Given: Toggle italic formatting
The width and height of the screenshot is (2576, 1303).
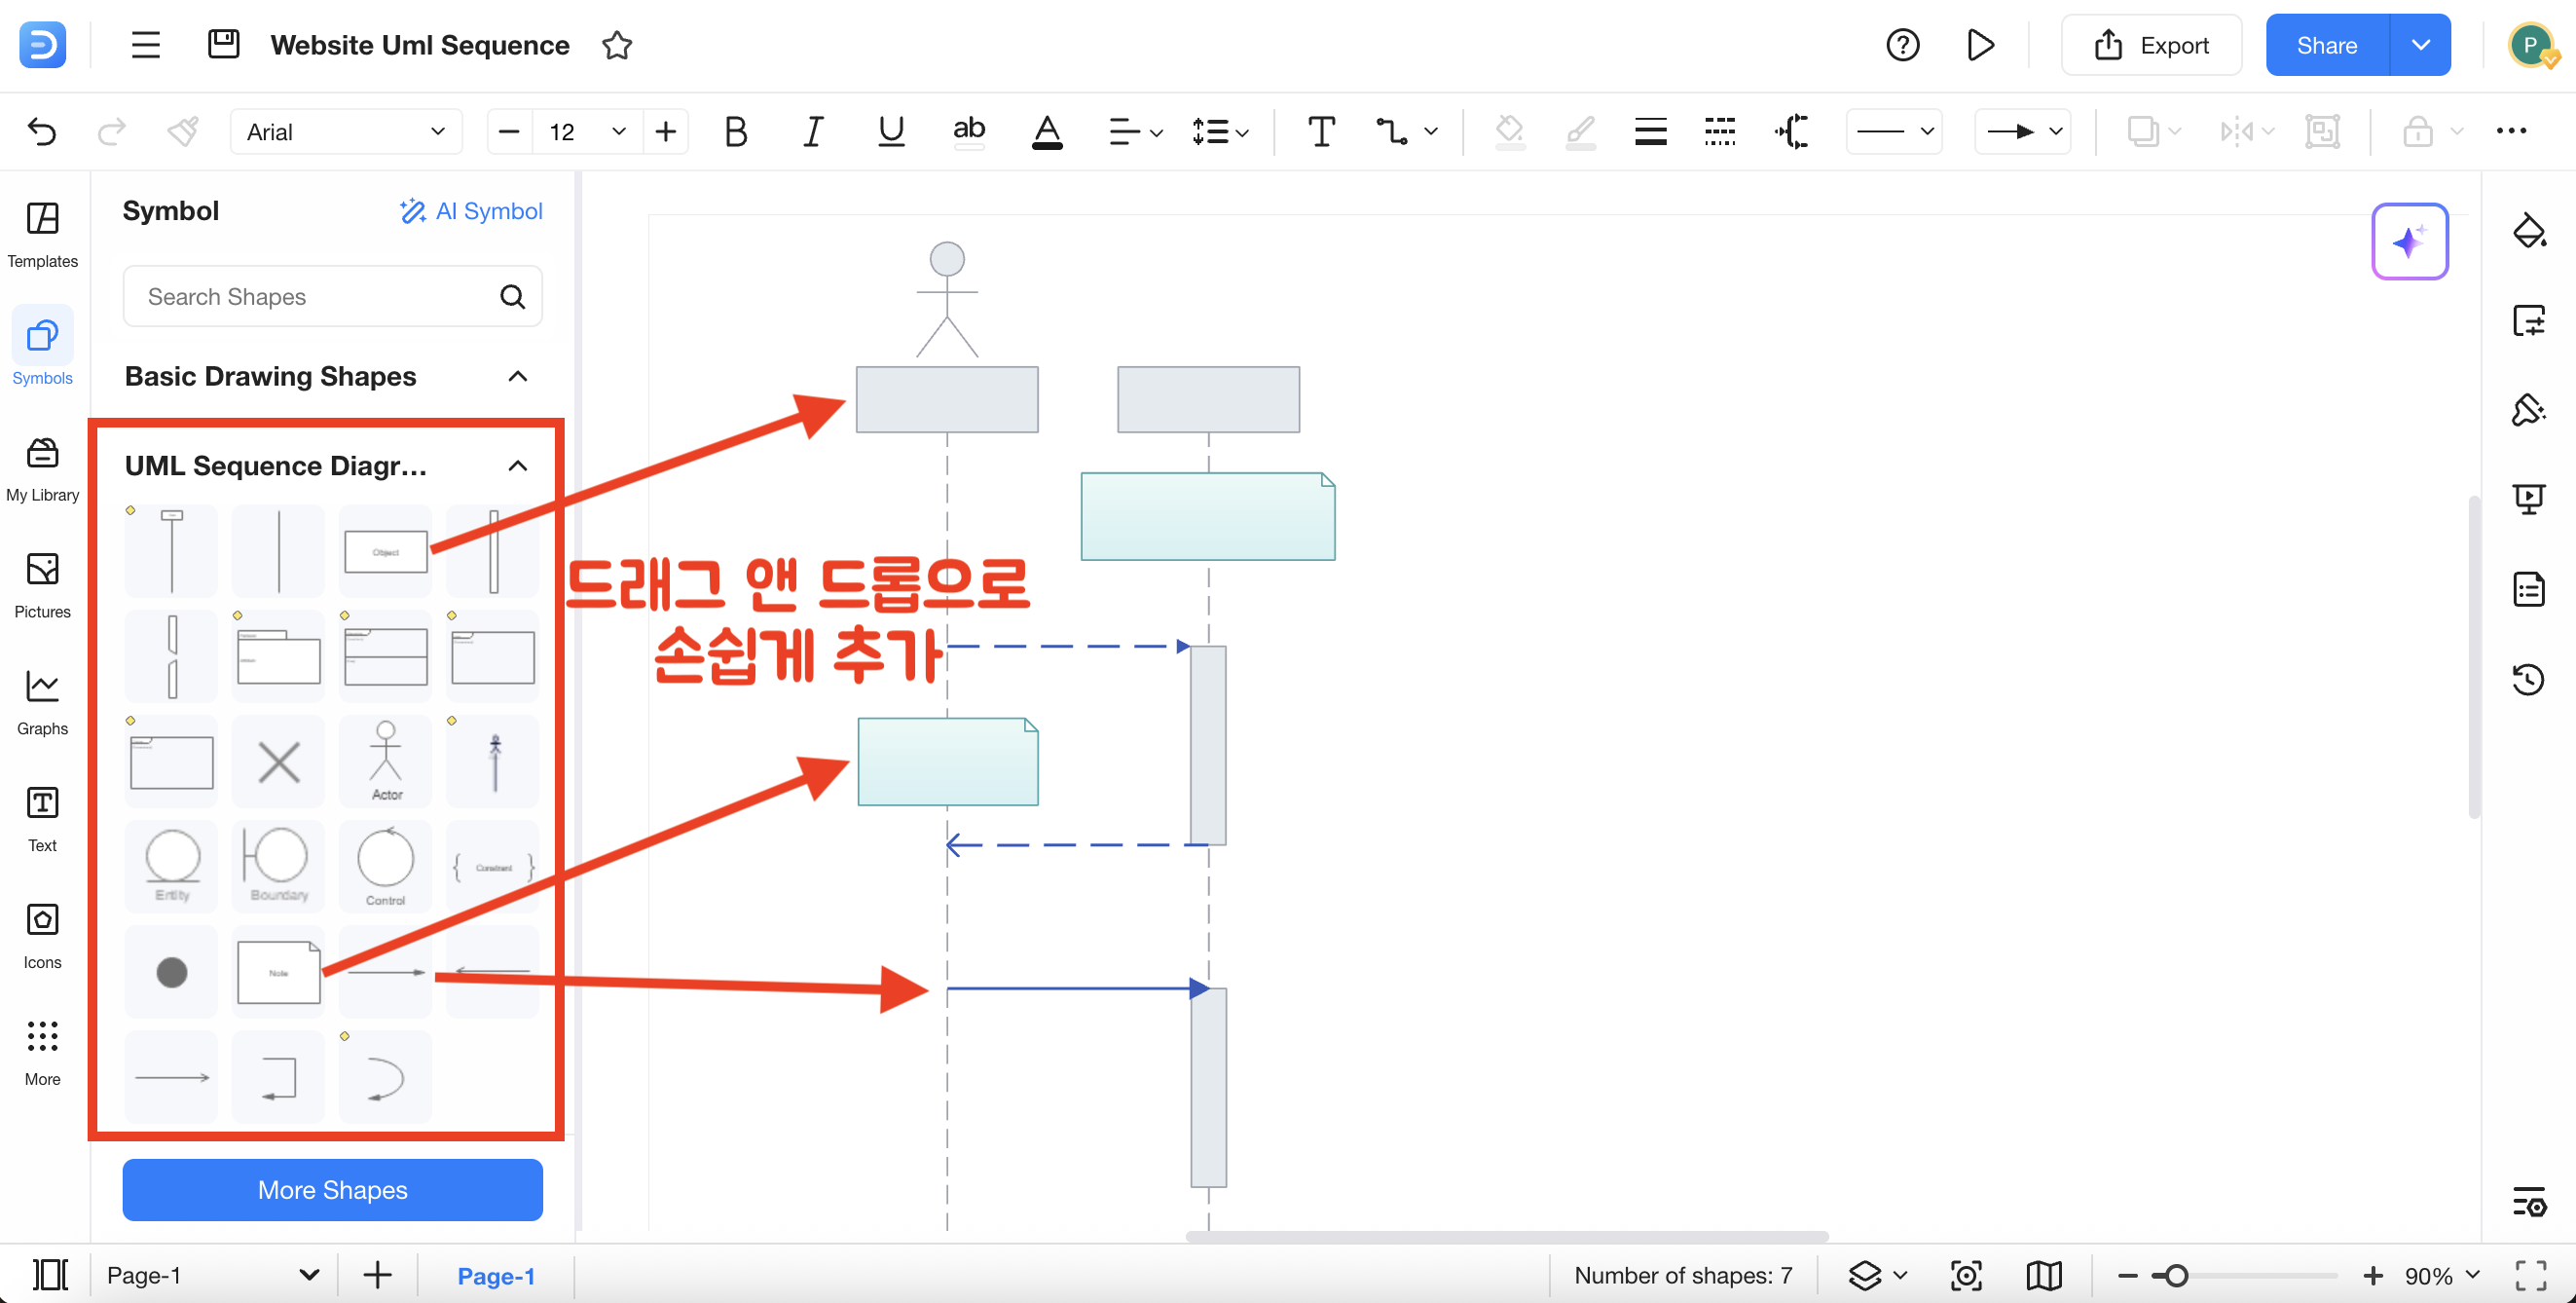Looking at the screenshot, I should point(813,132).
